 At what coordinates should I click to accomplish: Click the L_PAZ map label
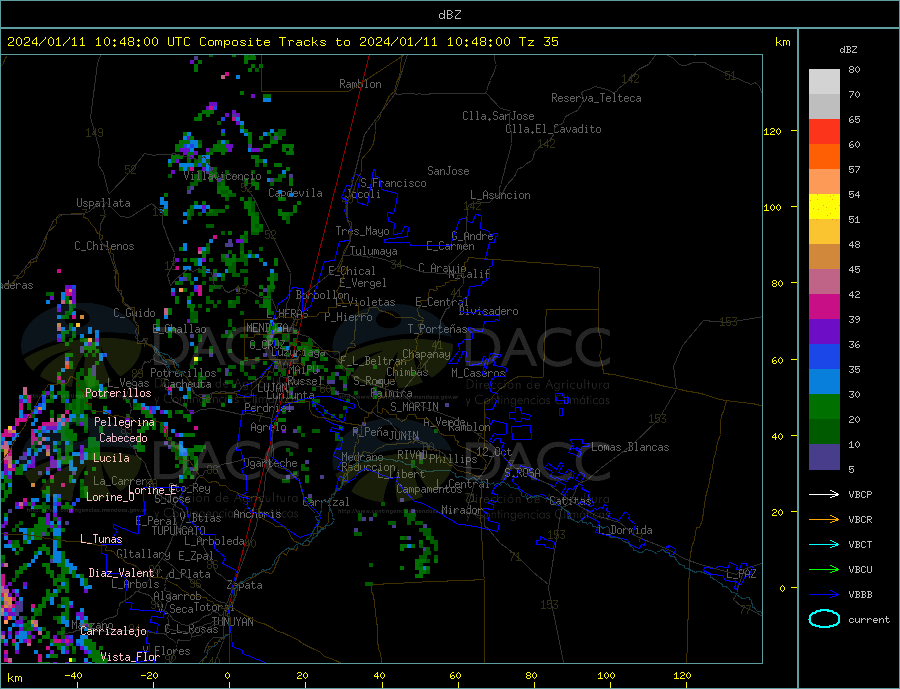742,574
